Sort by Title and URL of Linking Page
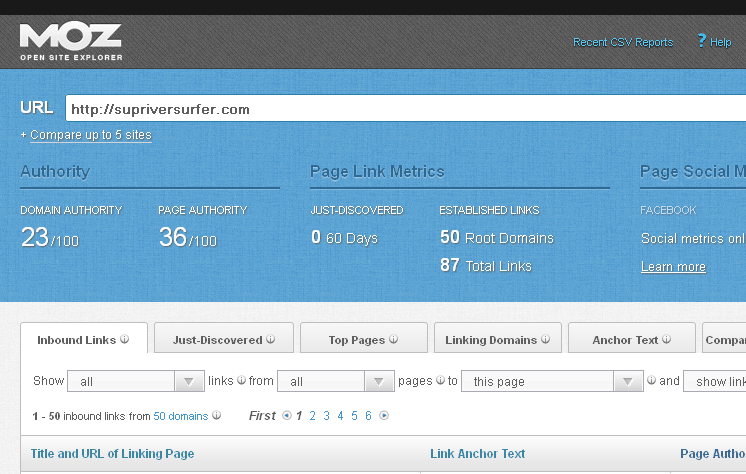 [x=112, y=454]
